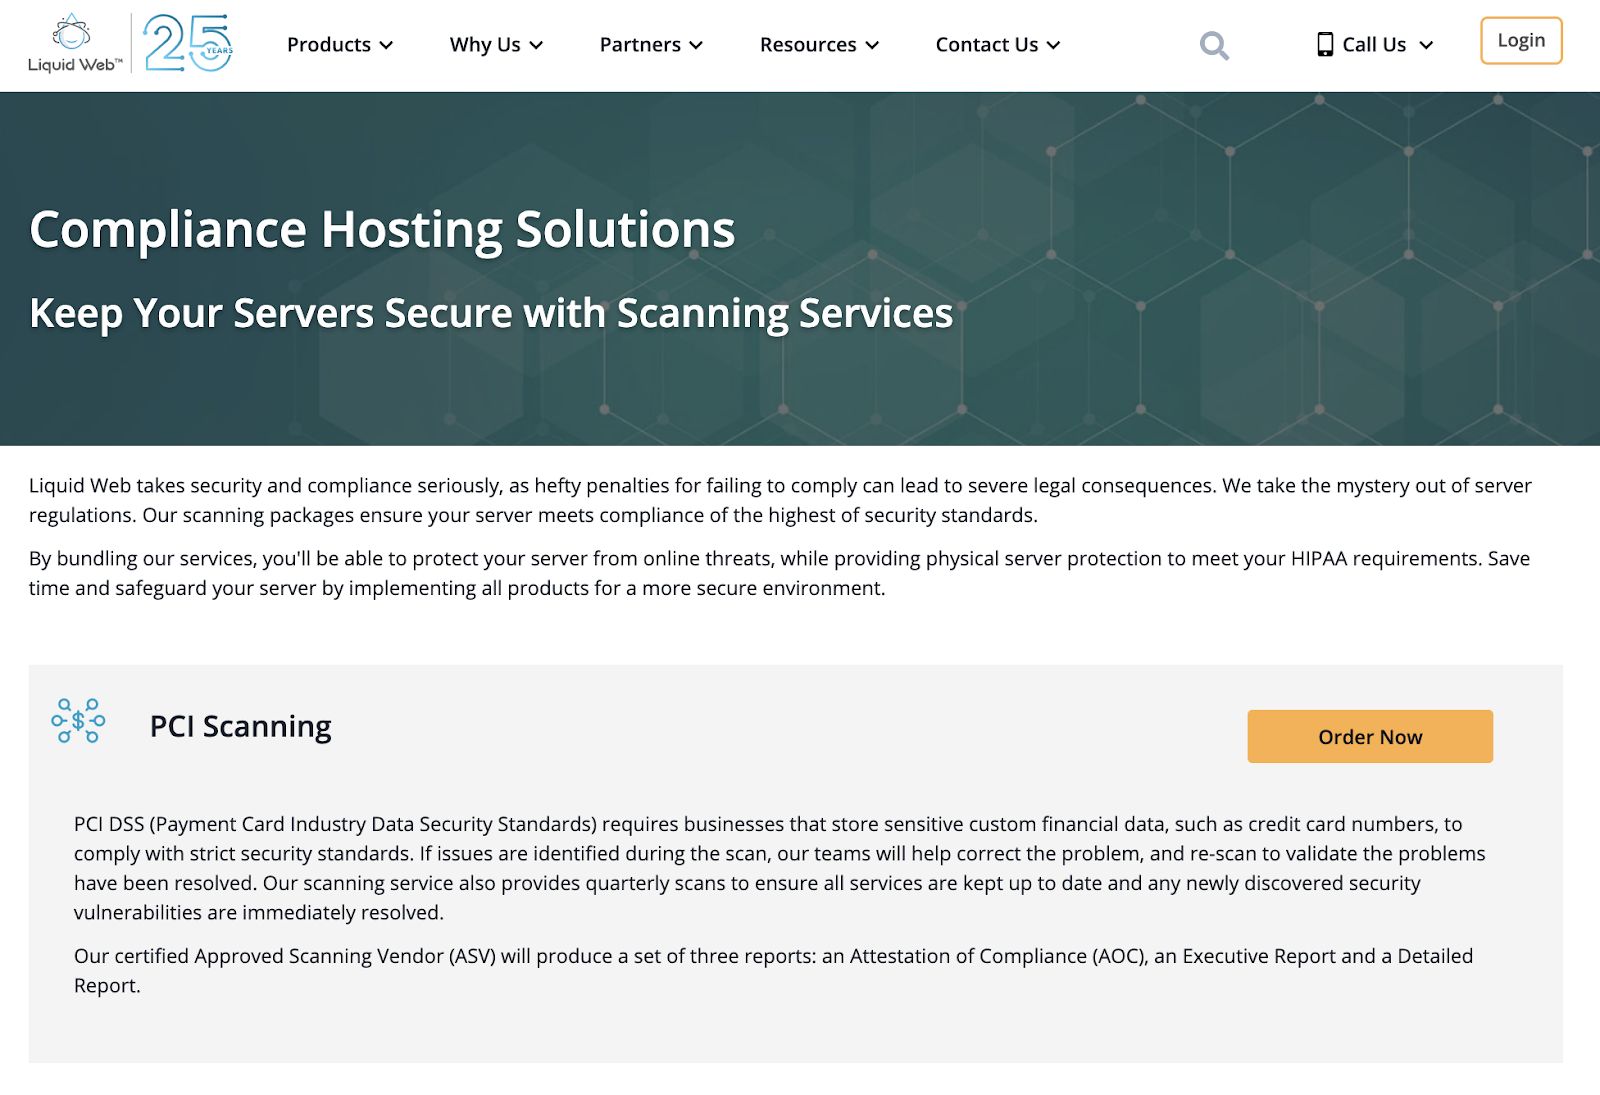Click the Login button

pyautogui.click(x=1521, y=41)
